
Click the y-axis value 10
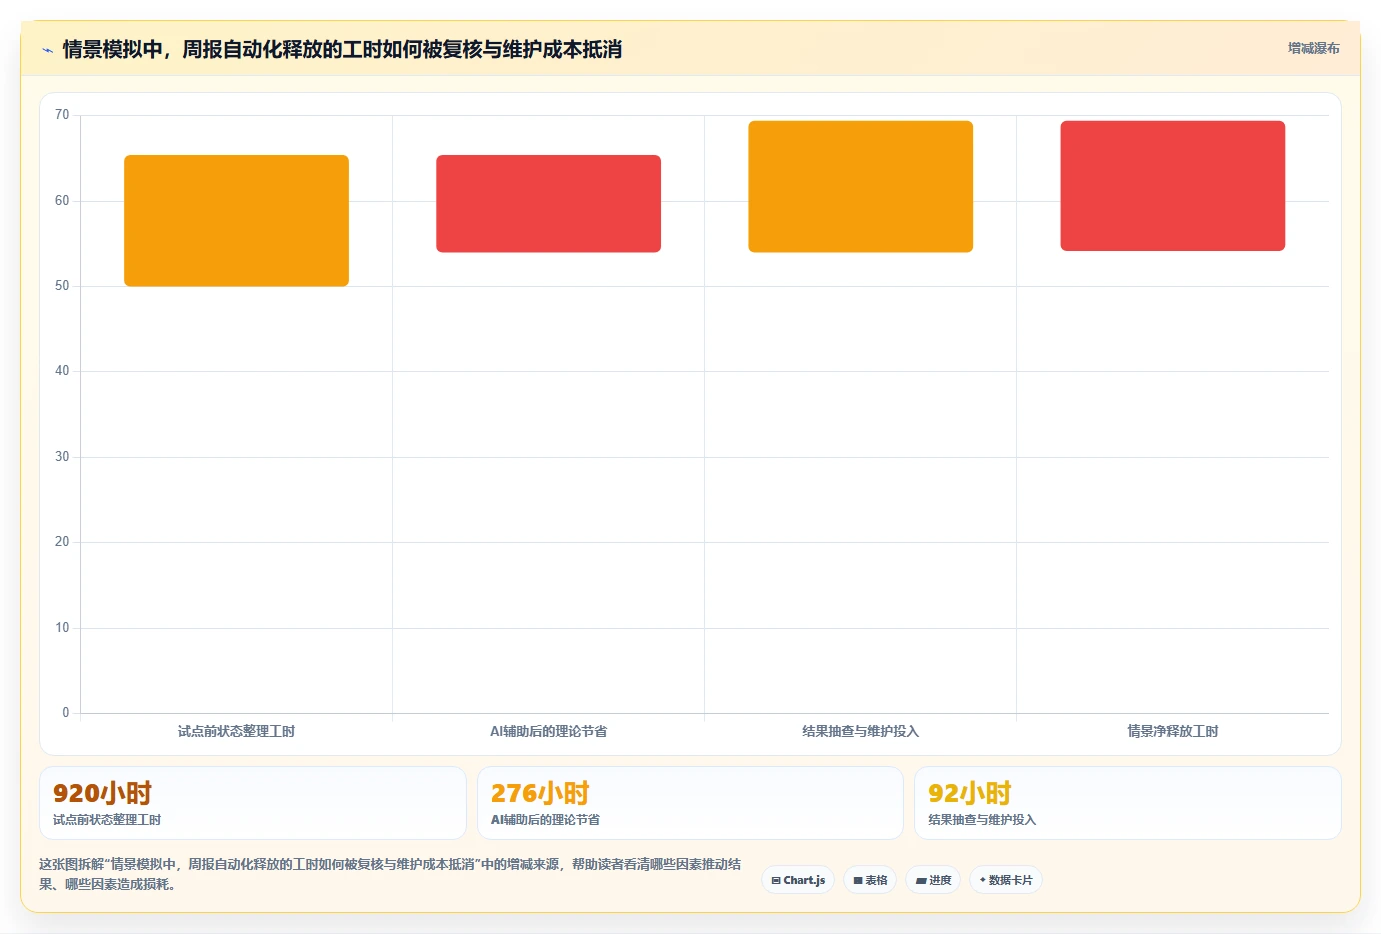tap(62, 628)
